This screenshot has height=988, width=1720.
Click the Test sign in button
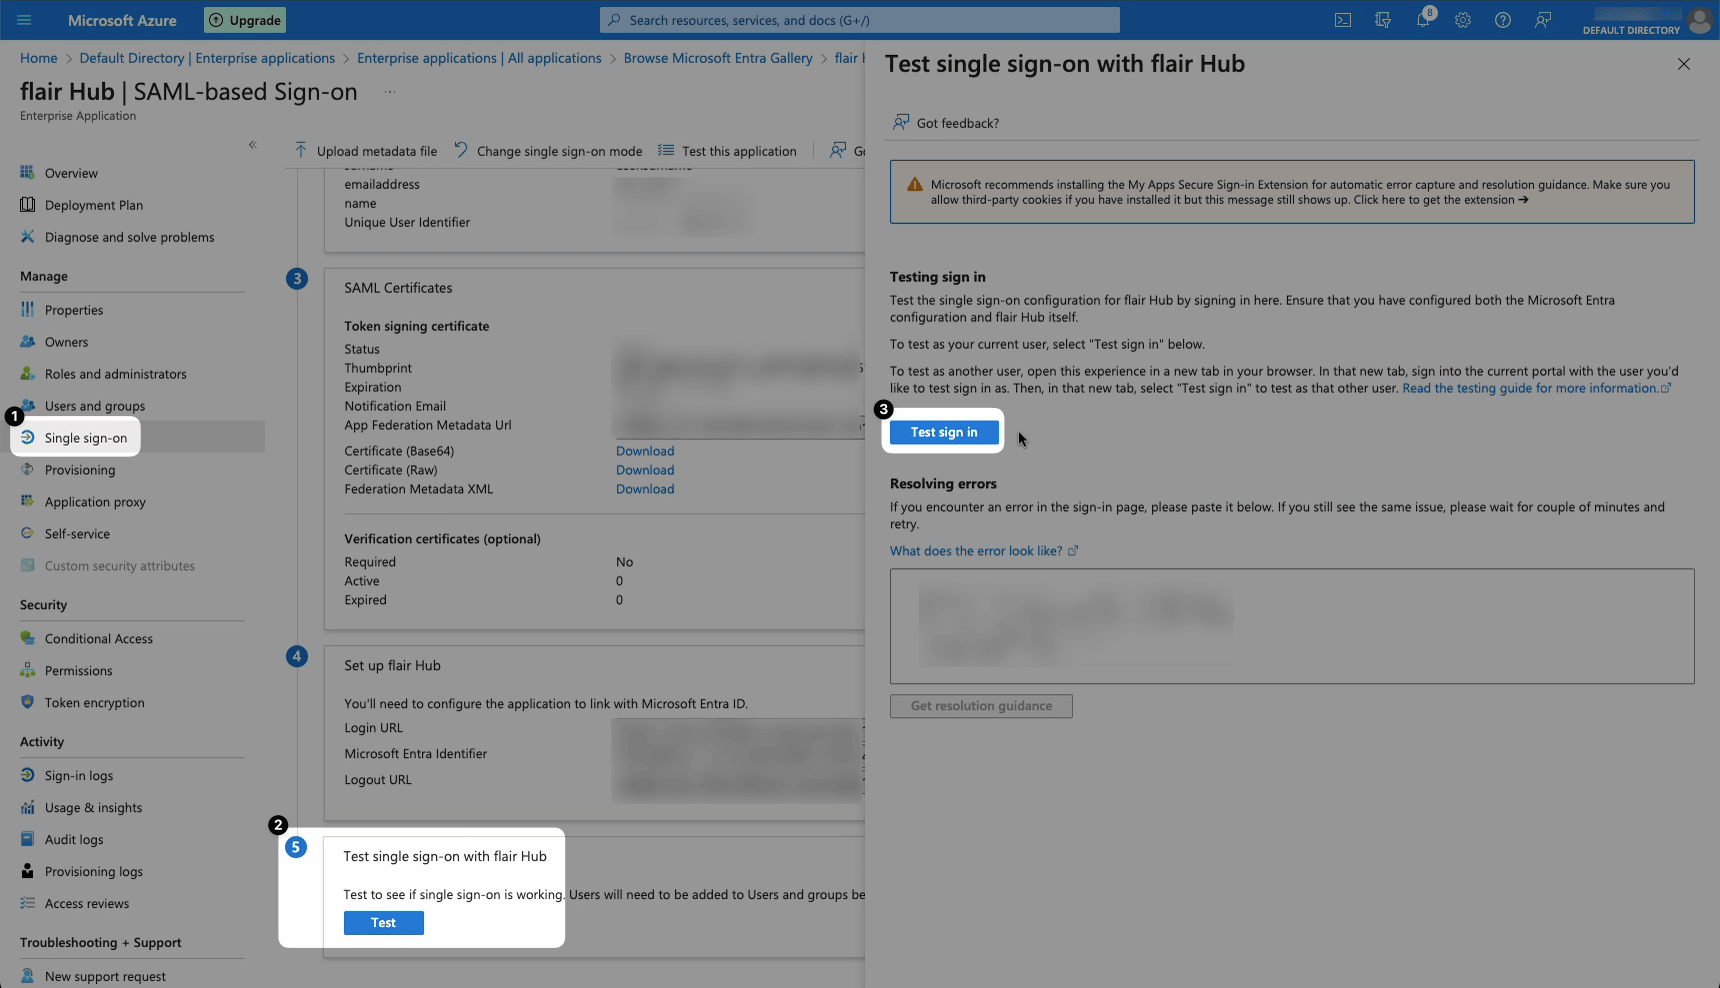point(944,432)
